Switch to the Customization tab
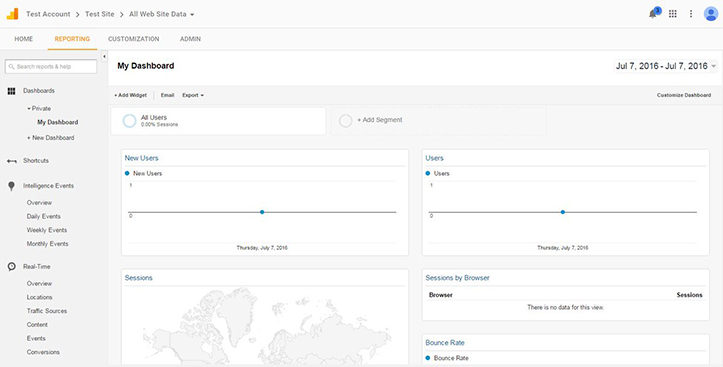Image resolution: width=723 pixels, height=367 pixels. point(134,39)
